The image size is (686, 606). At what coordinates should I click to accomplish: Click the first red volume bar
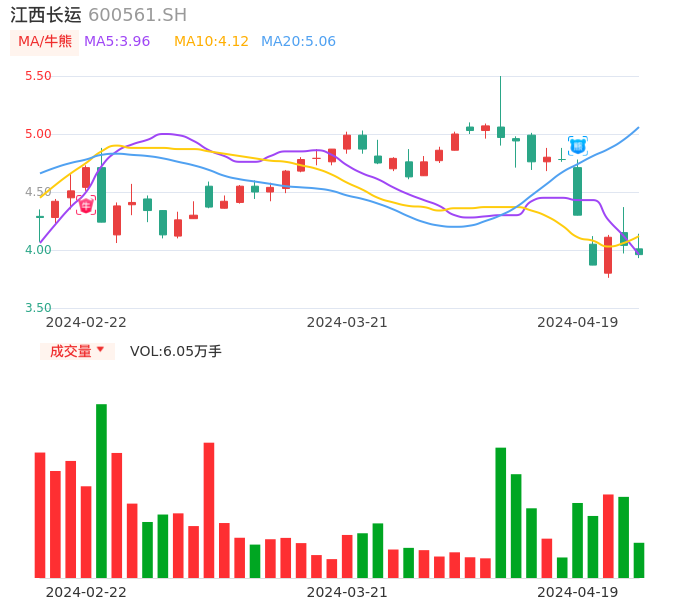pos(40,515)
